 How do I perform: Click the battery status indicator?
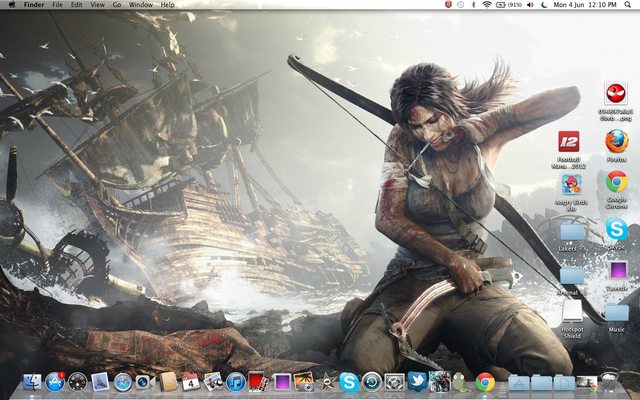(509, 4)
